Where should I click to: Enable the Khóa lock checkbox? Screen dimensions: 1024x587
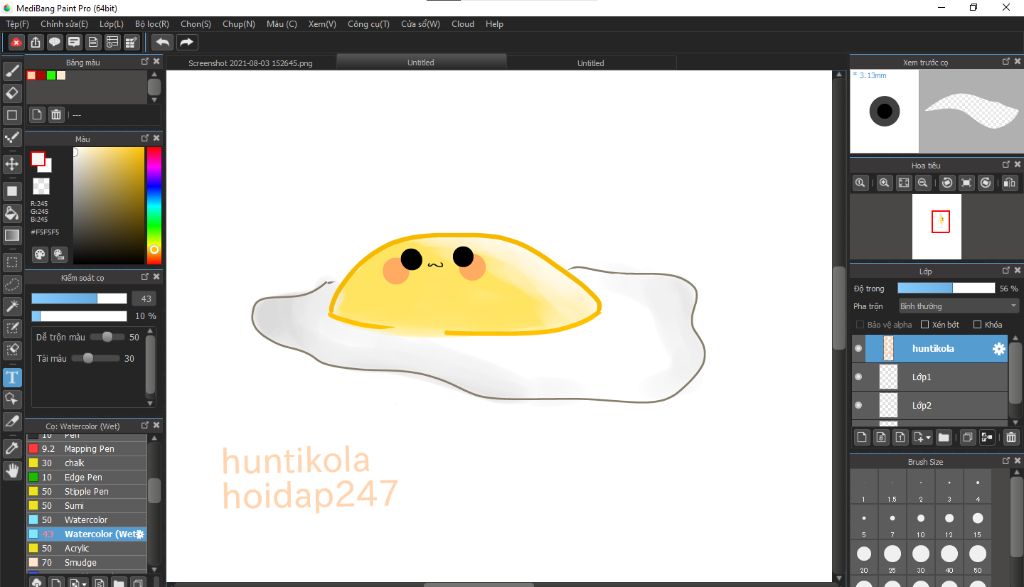[x=977, y=325]
